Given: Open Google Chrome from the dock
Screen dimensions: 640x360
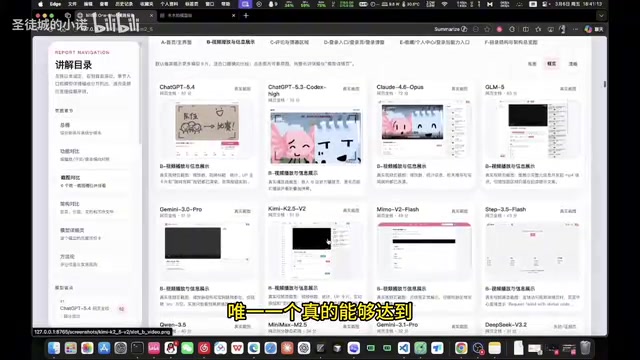Looking at the screenshot, I should (x=461, y=348).
